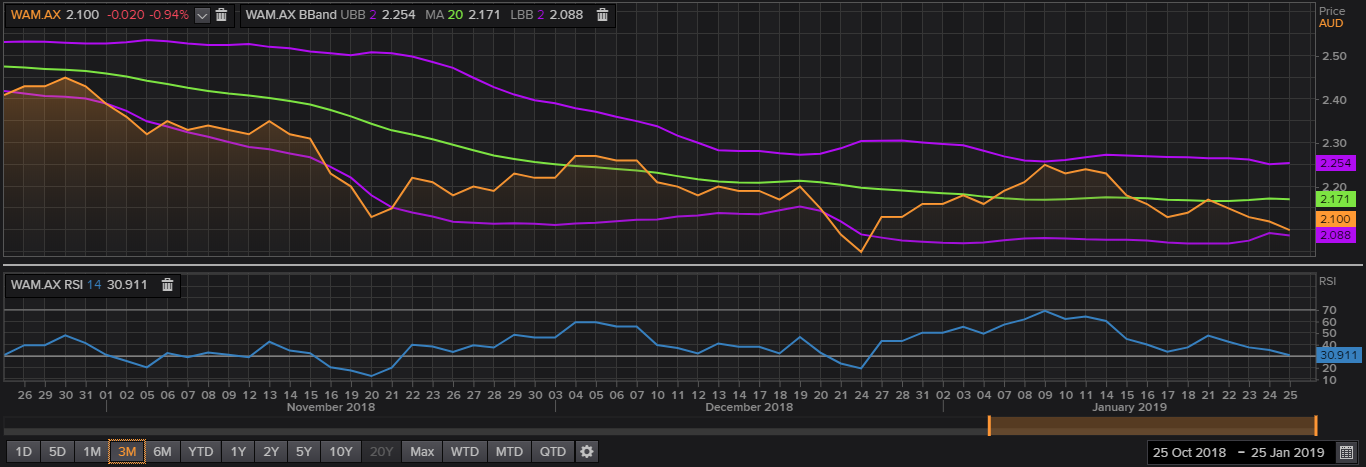The width and height of the screenshot is (1366, 467).
Task: Remove the RSI indicator via trash icon
Action: click(x=168, y=285)
